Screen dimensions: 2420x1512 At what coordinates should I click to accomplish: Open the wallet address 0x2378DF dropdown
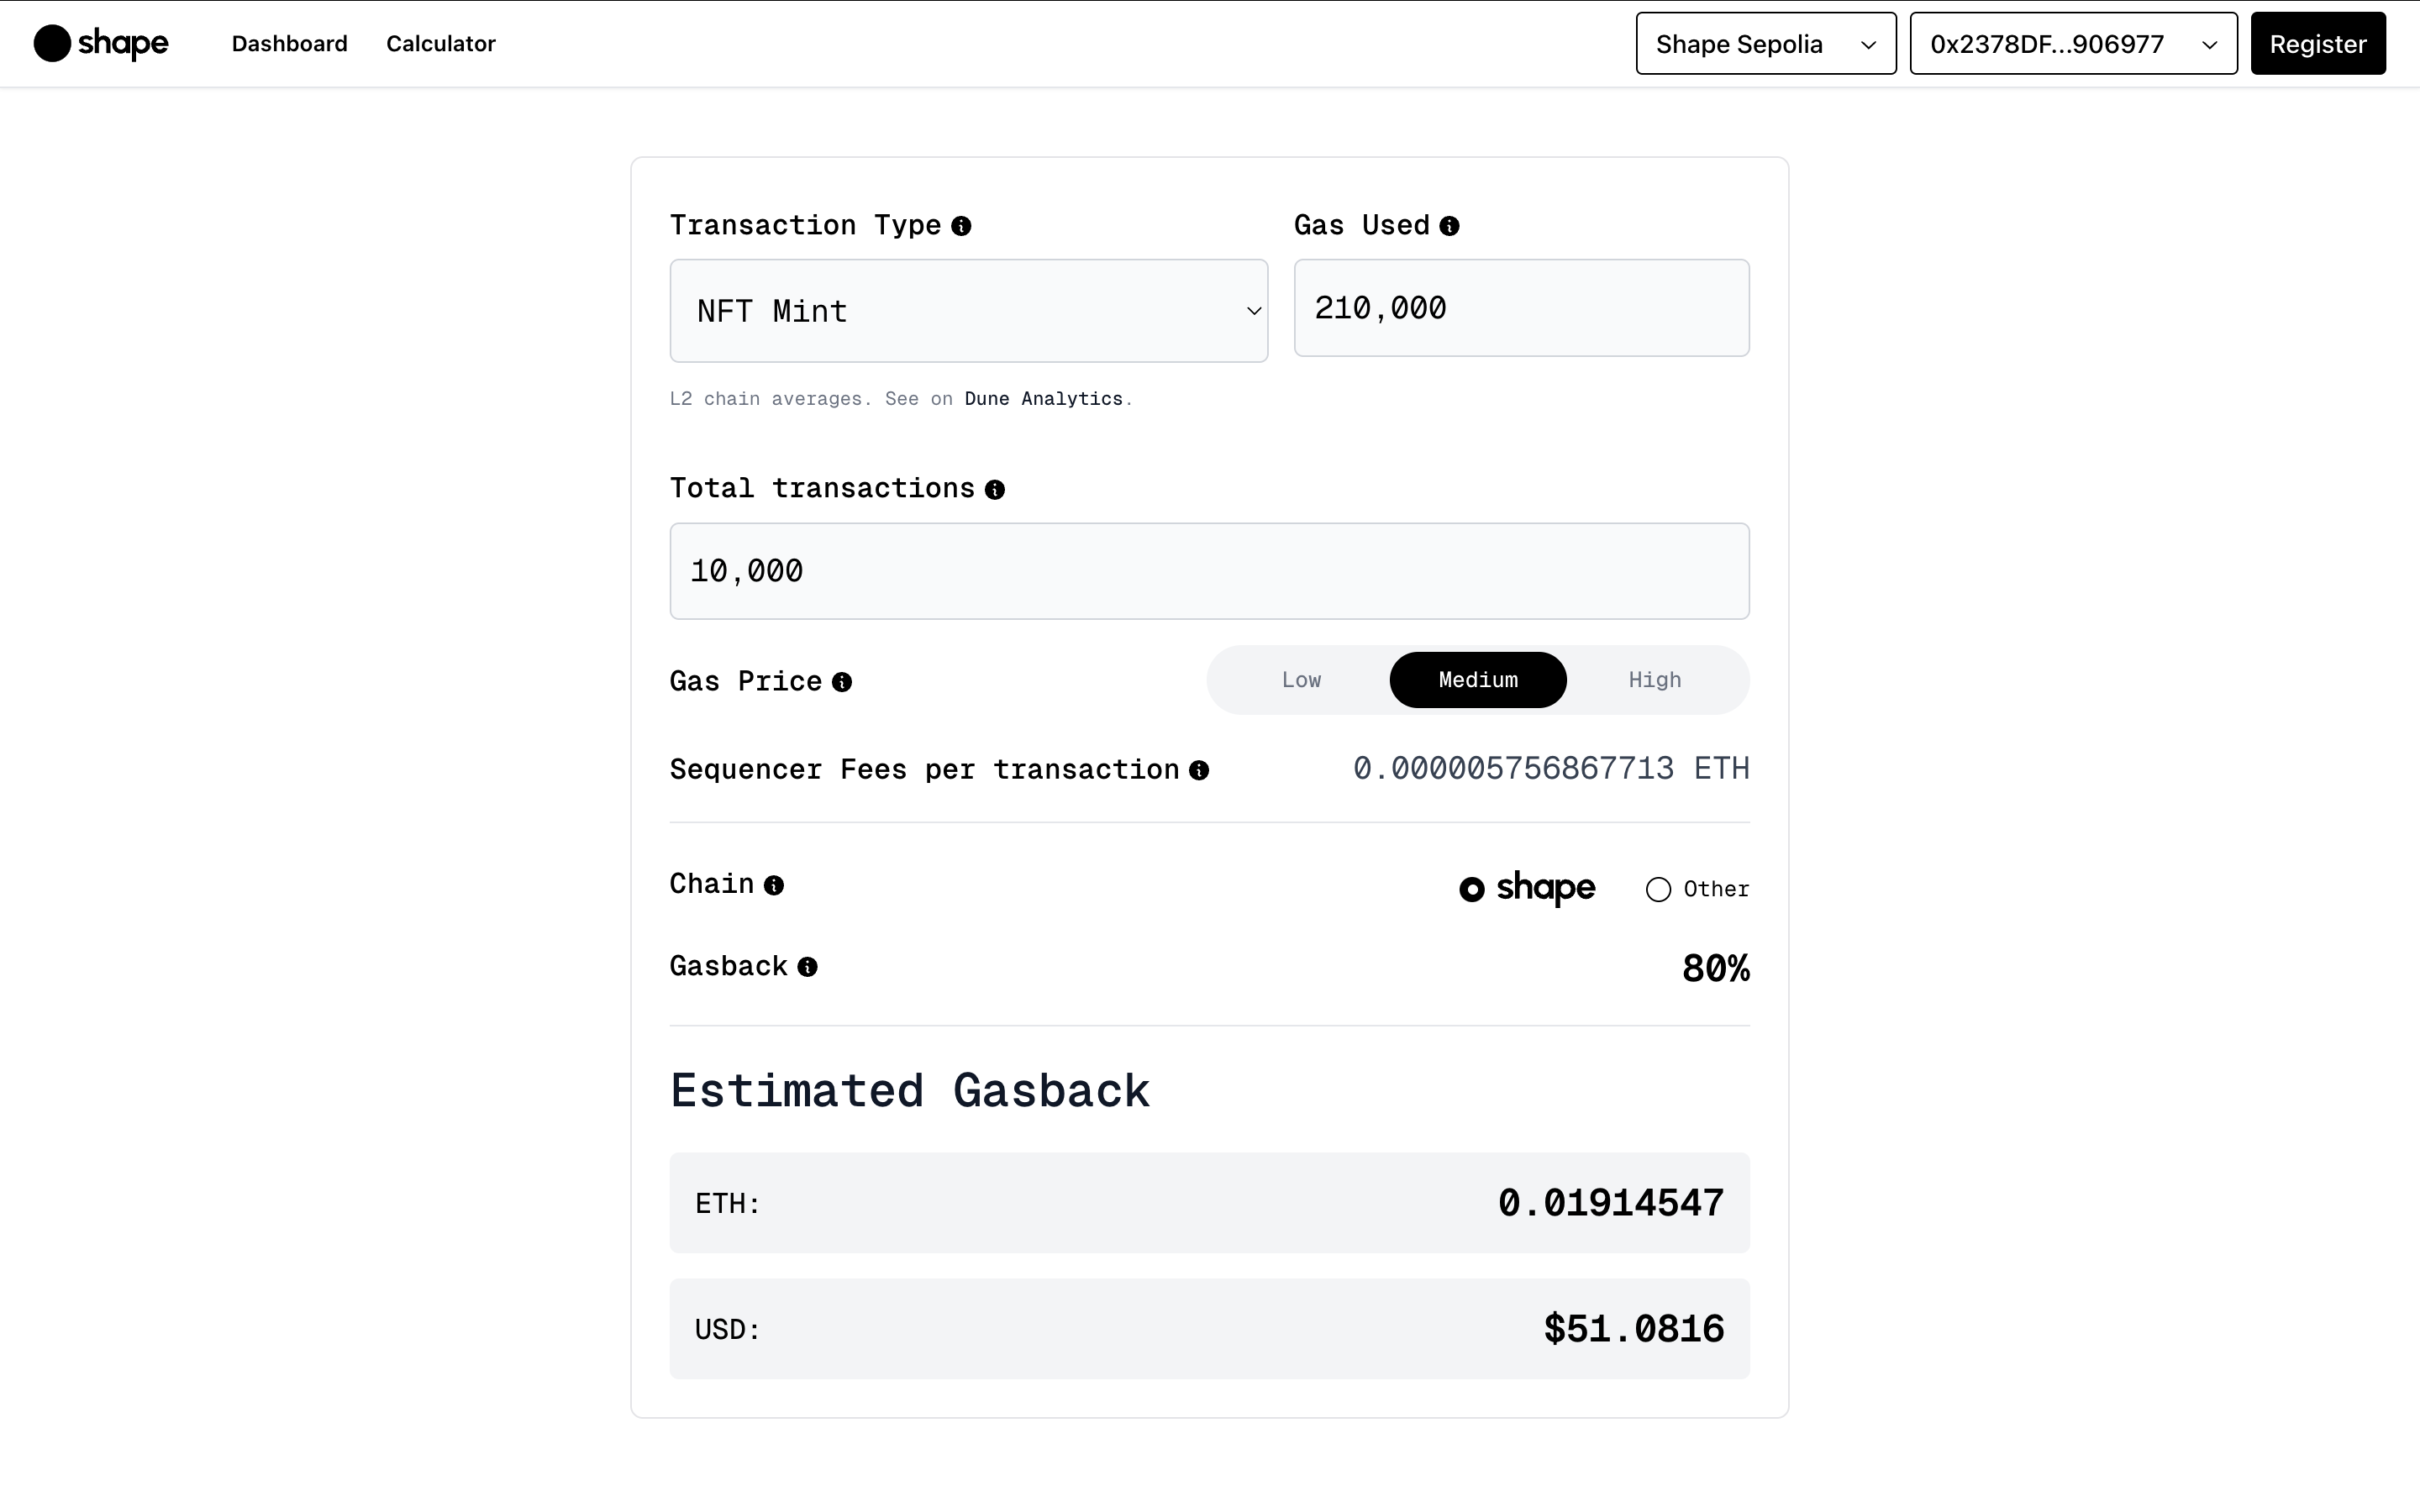click(2072, 44)
